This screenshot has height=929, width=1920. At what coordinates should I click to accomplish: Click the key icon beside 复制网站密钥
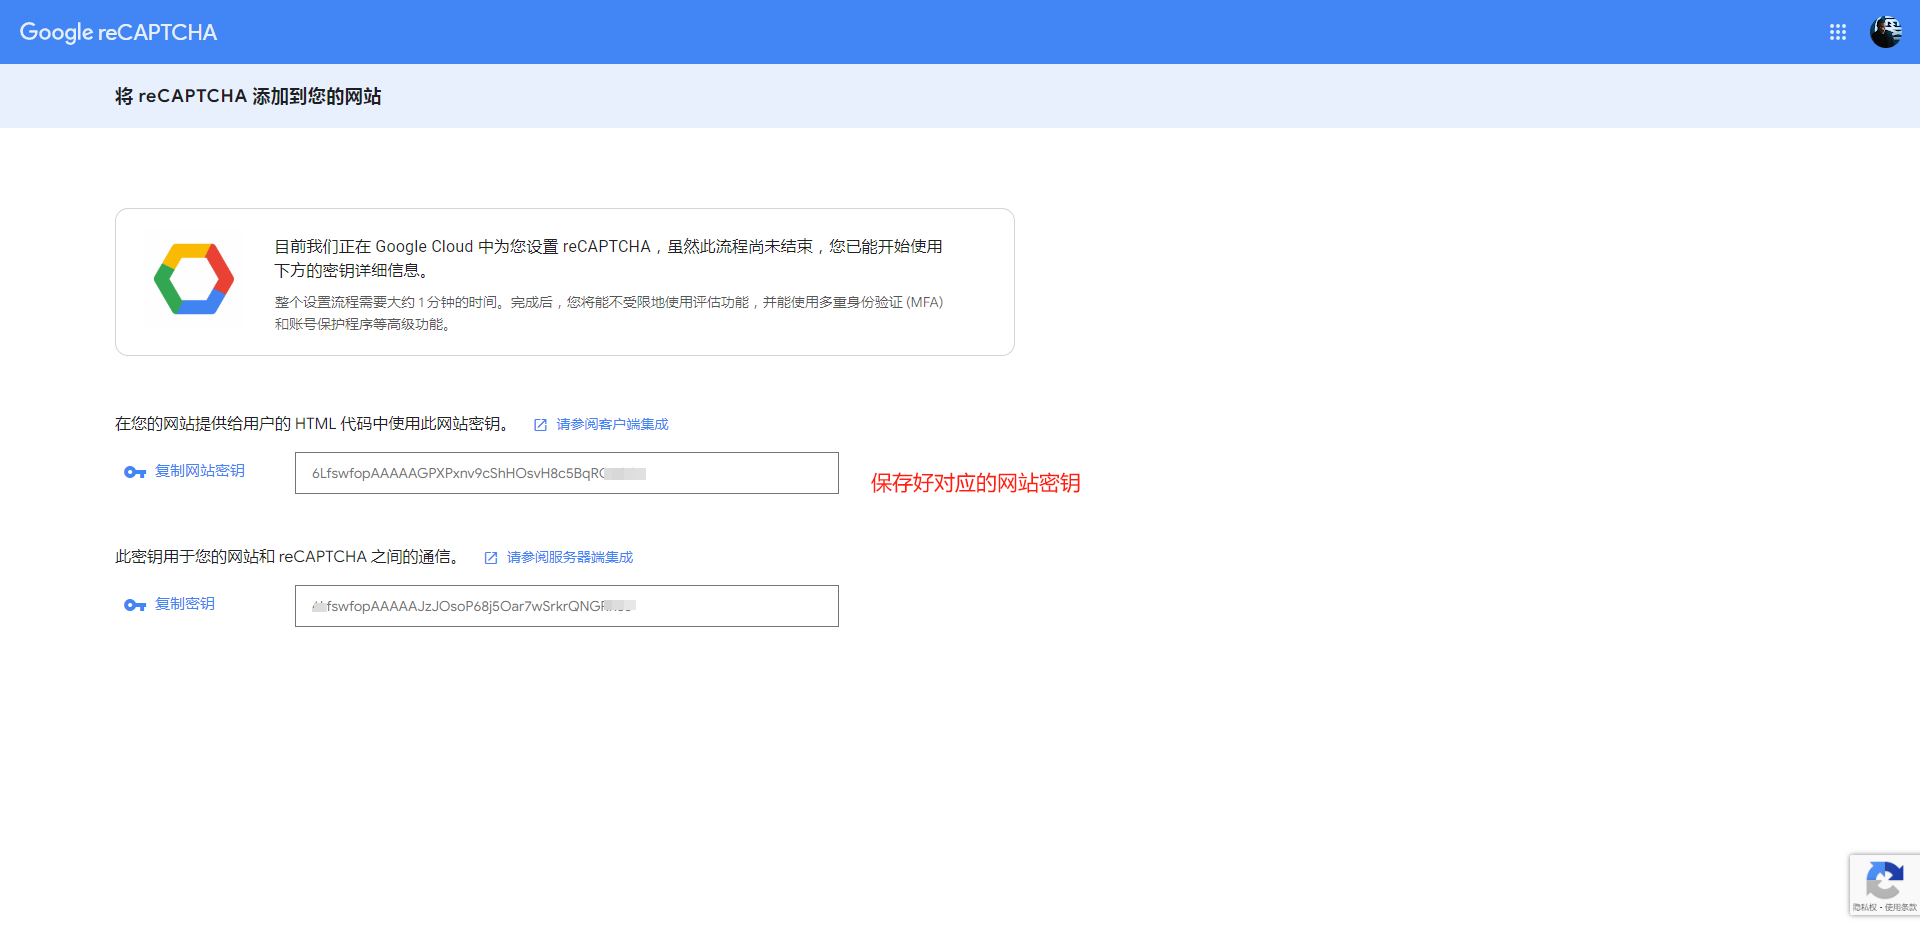pyautogui.click(x=134, y=471)
